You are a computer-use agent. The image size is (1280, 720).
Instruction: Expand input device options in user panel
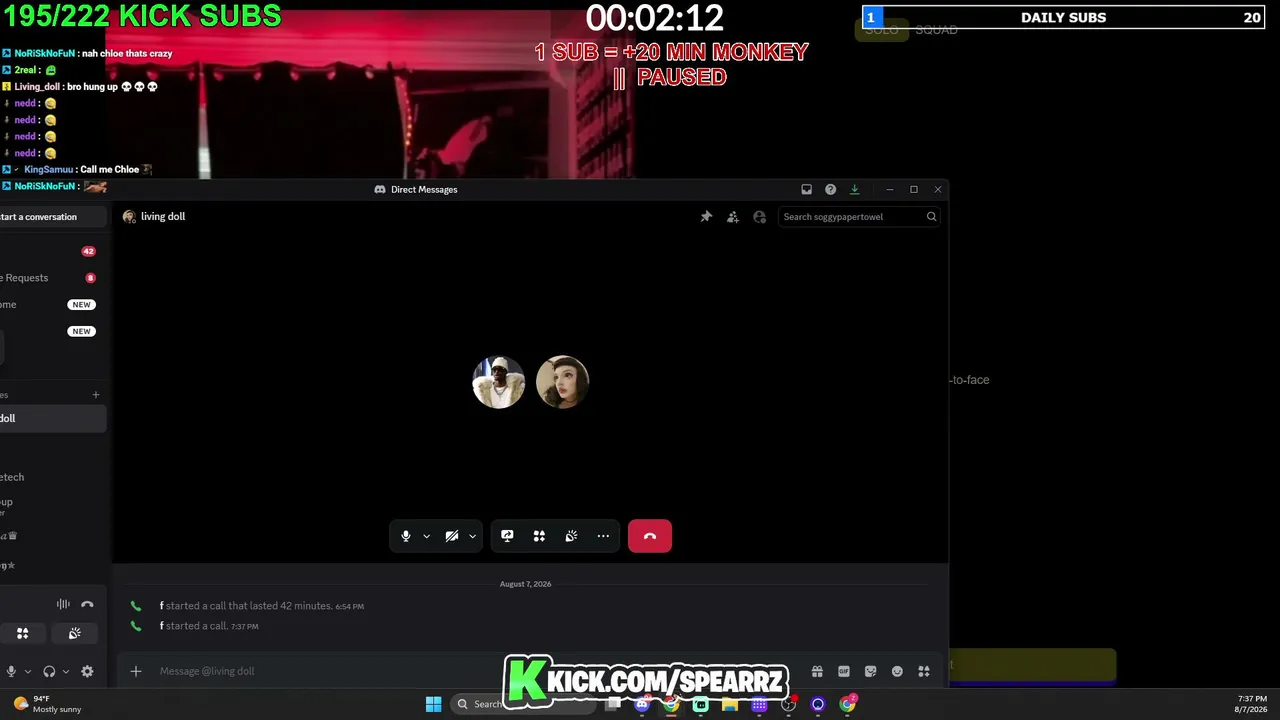(x=28, y=671)
